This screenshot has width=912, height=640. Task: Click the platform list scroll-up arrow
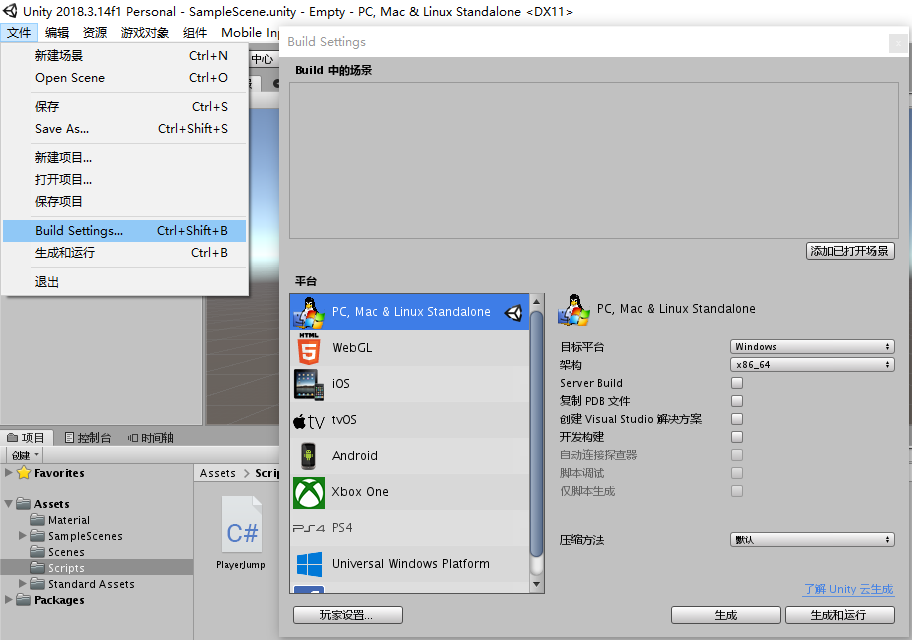pyautogui.click(x=536, y=301)
